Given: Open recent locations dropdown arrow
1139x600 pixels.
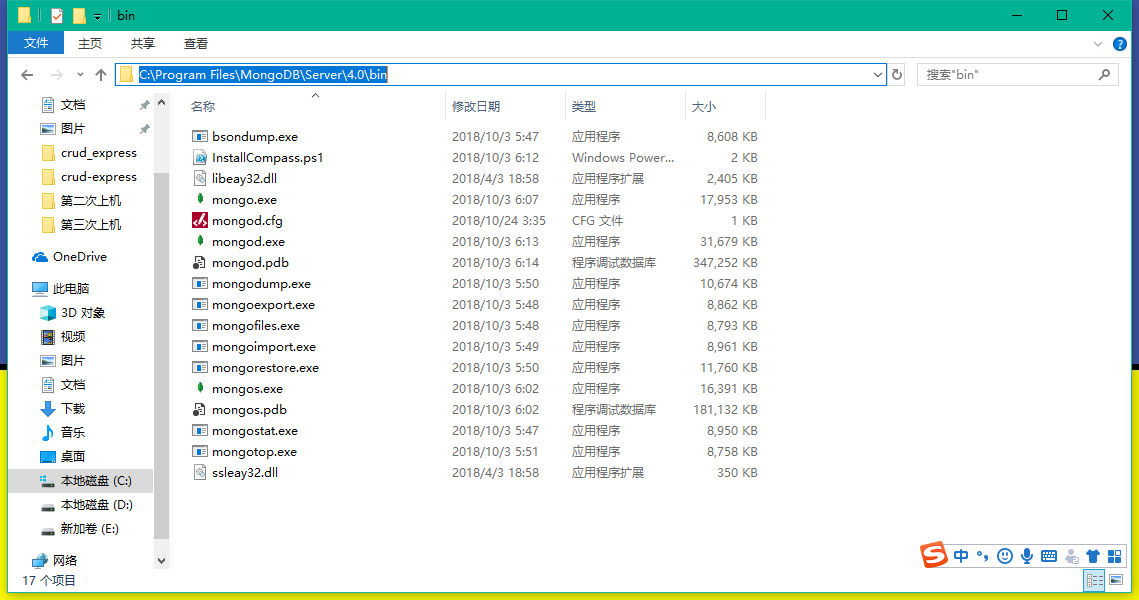Looking at the screenshot, I should pyautogui.click(x=80, y=75).
